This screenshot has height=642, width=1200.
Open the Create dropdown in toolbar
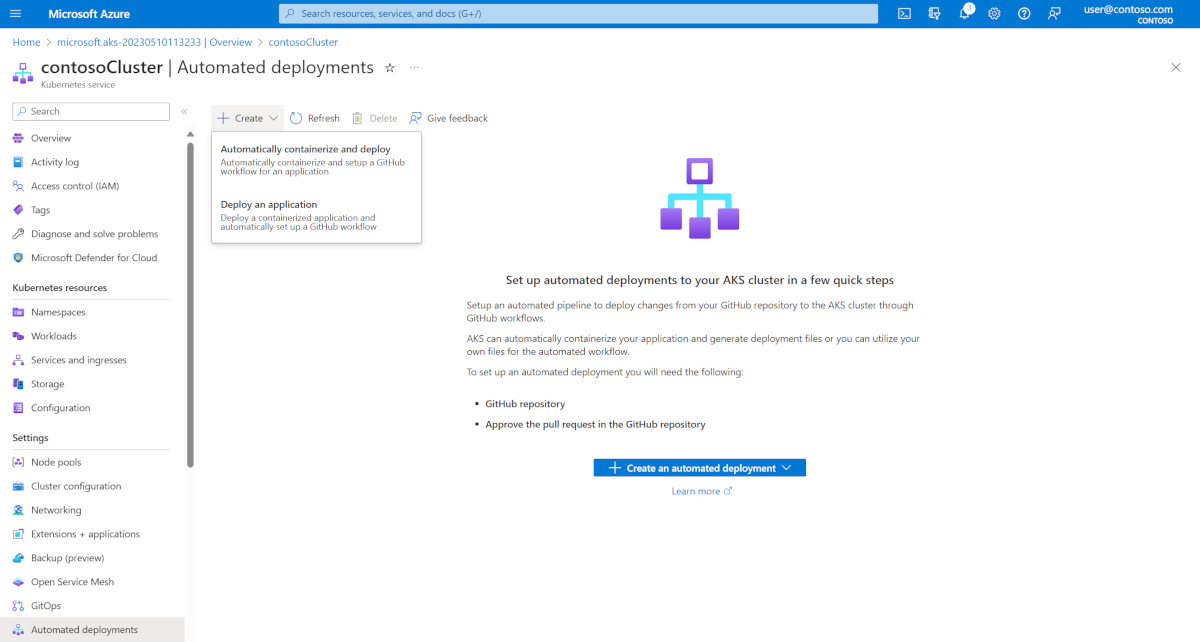[x=247, y=118]
